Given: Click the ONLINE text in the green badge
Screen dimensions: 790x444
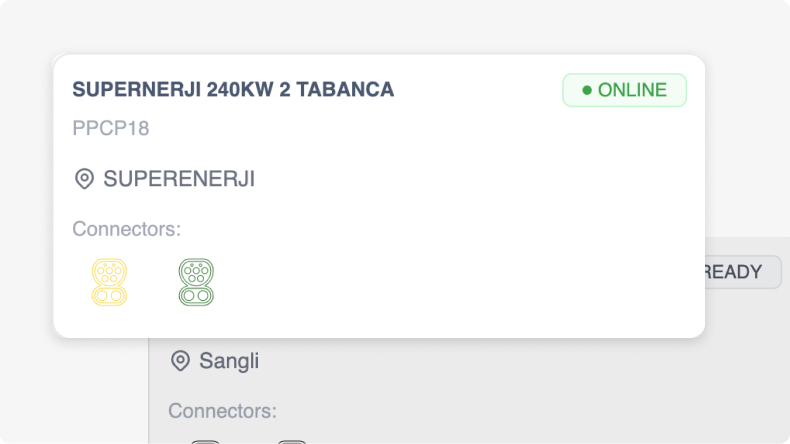Looking at the screenshot, I should click(632, 90).
